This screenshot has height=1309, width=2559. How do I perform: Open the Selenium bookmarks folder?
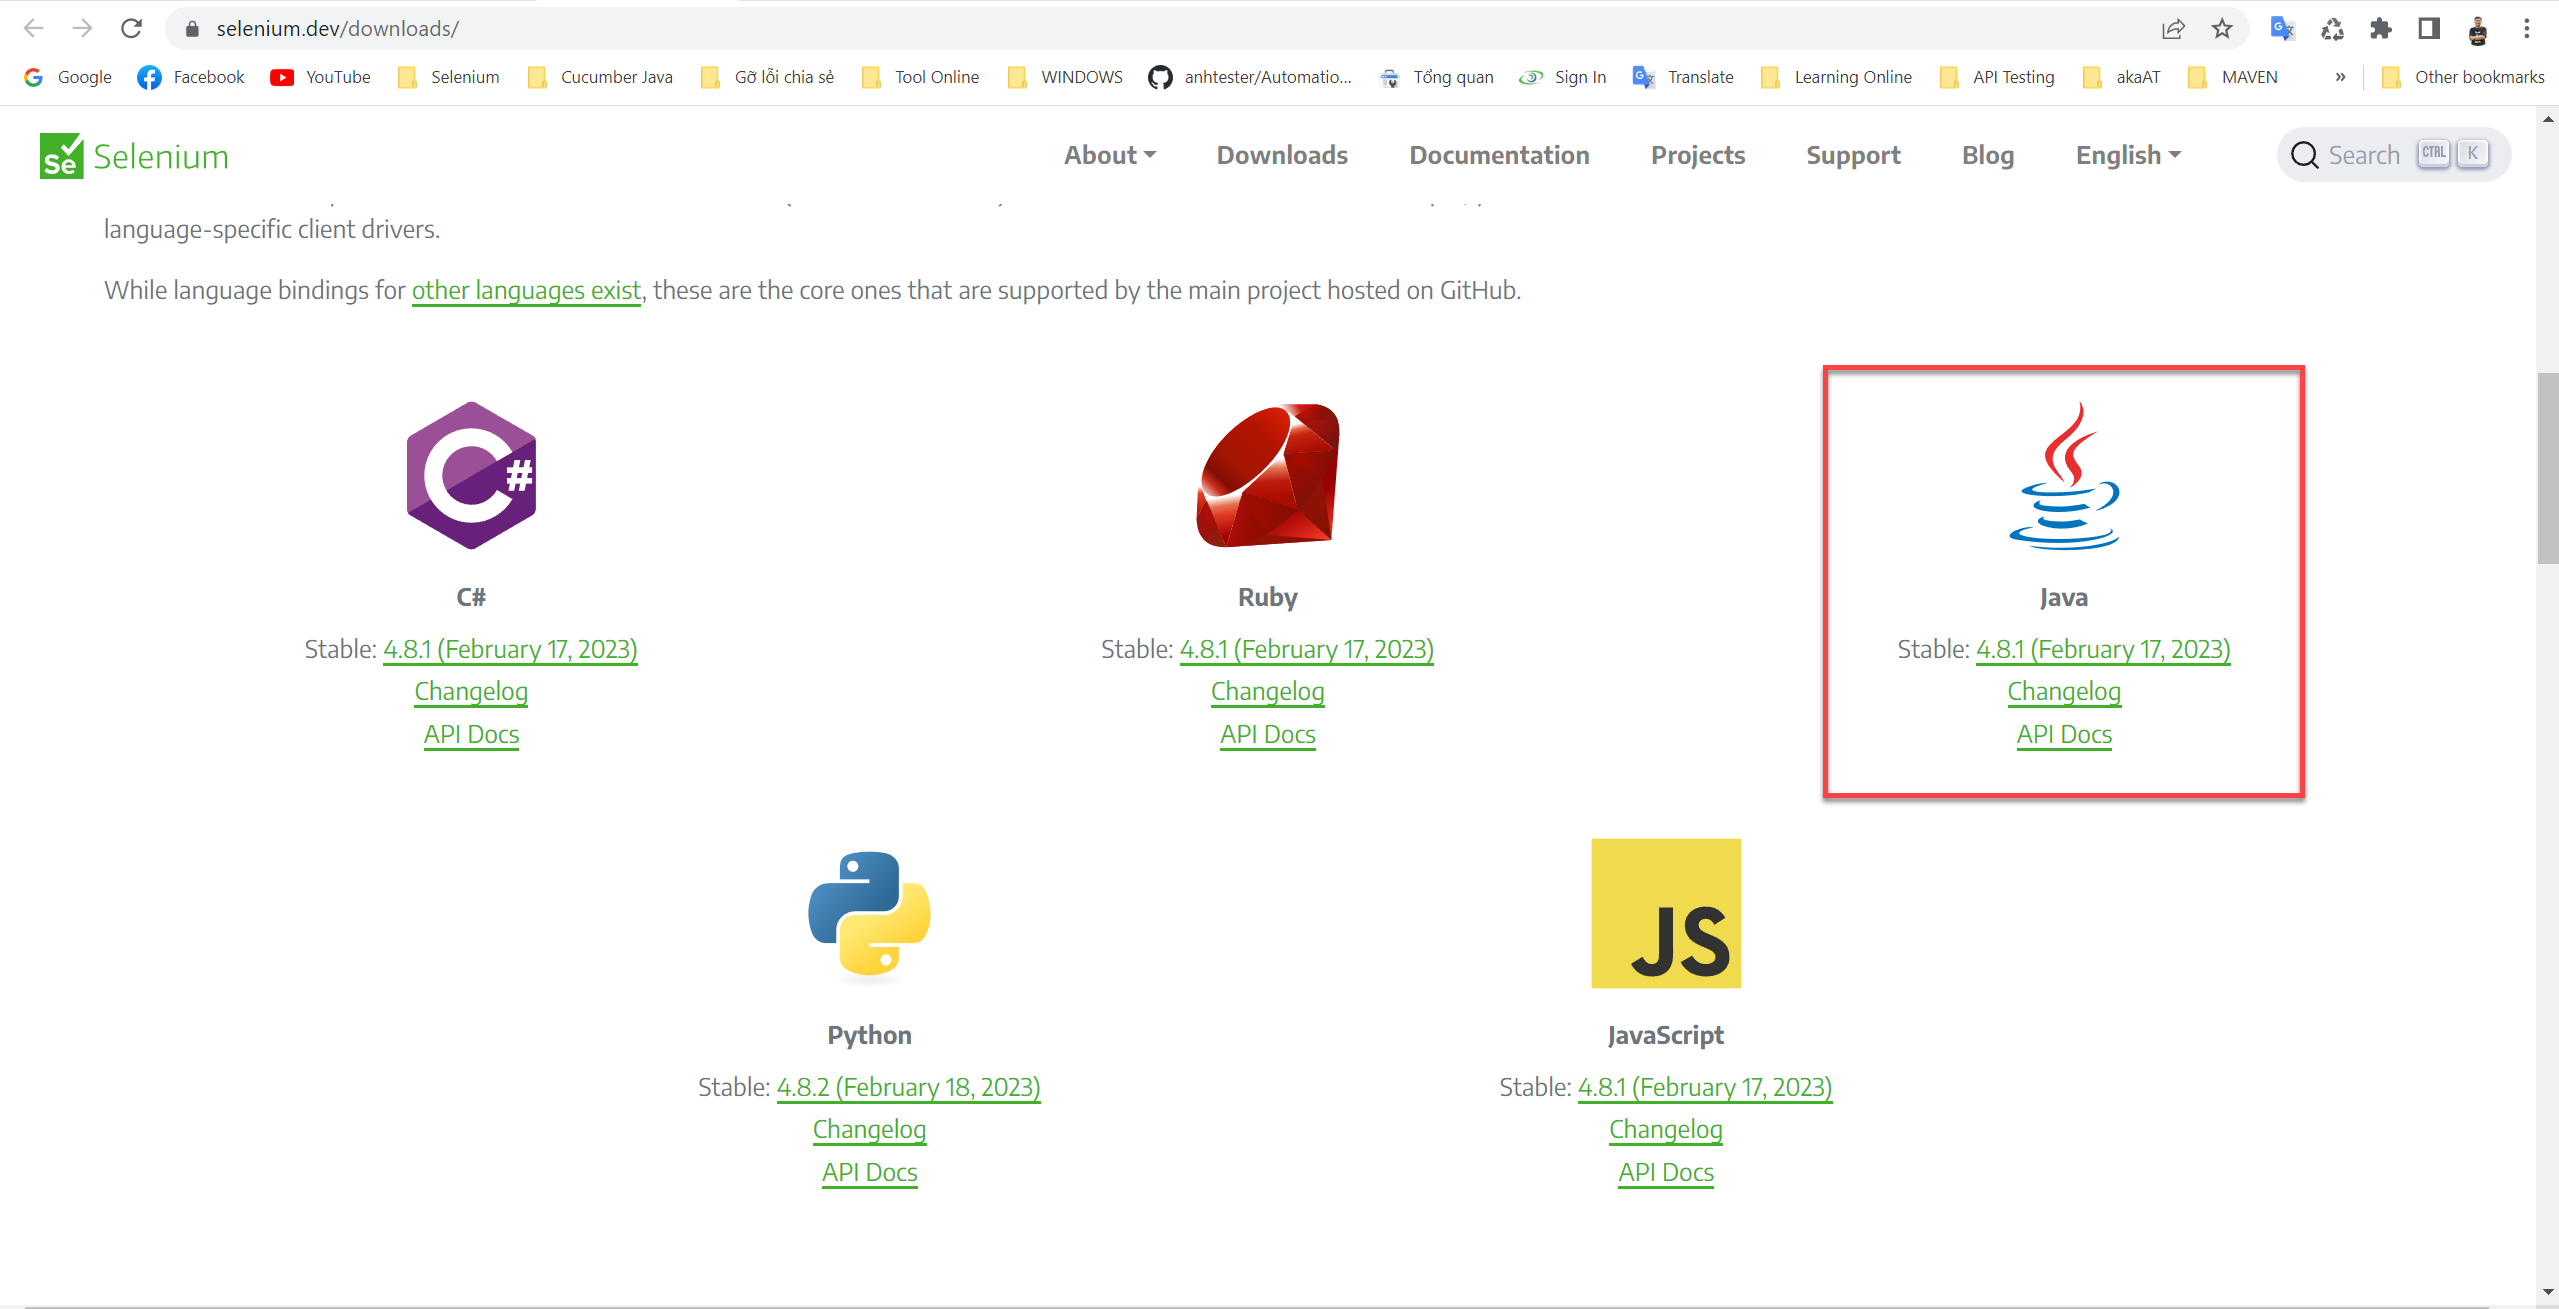tap(448, 77)
